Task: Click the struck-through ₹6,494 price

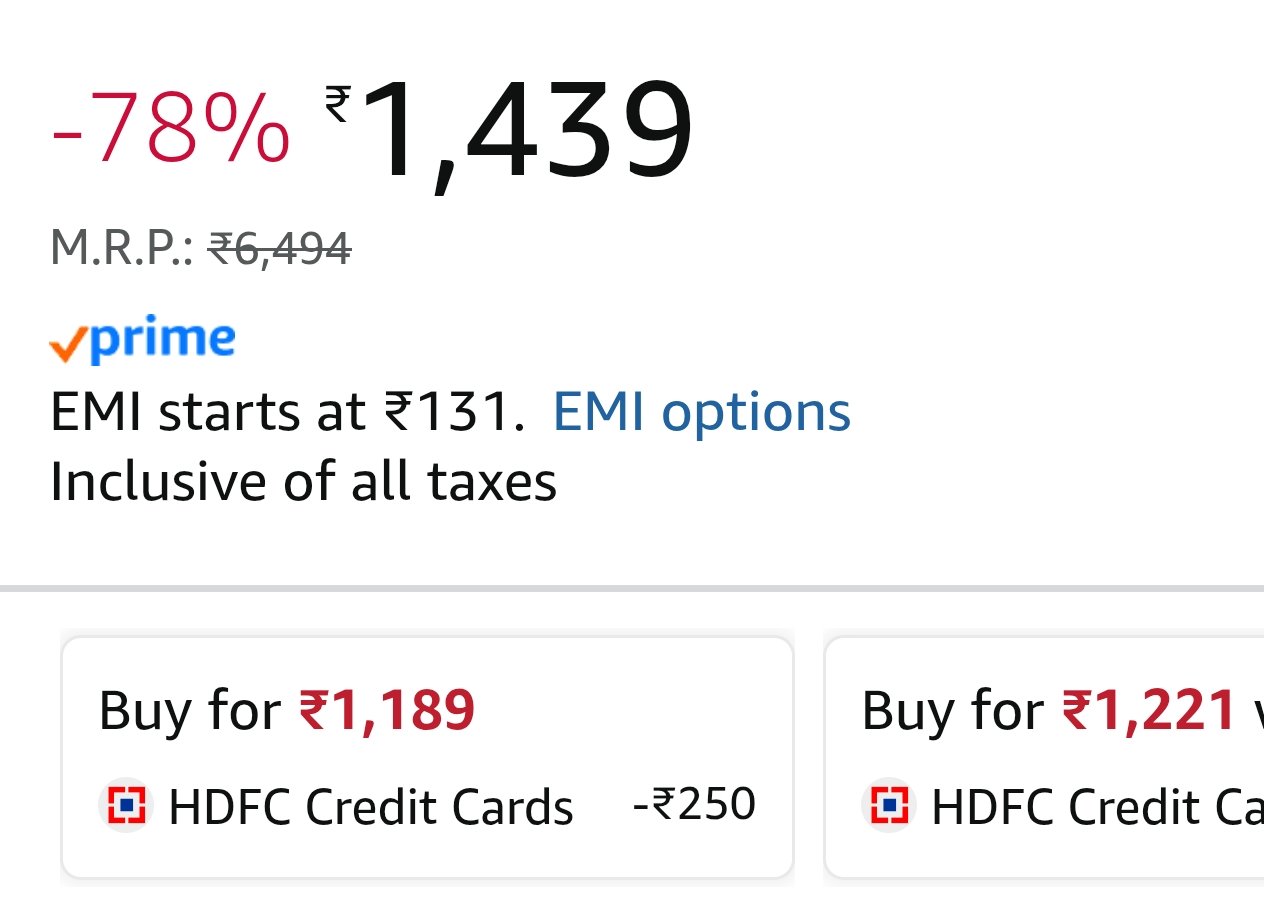Action: tap(279, 248)
